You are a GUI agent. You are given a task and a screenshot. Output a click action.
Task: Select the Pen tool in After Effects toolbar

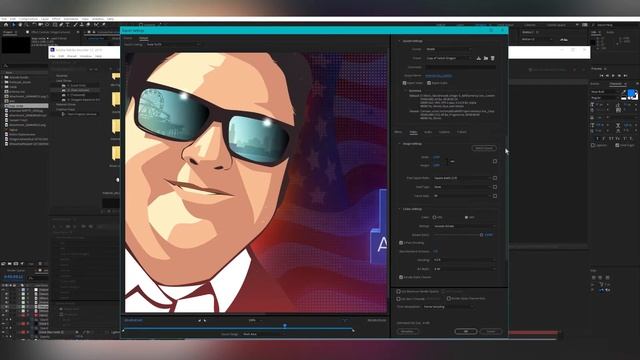pos(61,25)
